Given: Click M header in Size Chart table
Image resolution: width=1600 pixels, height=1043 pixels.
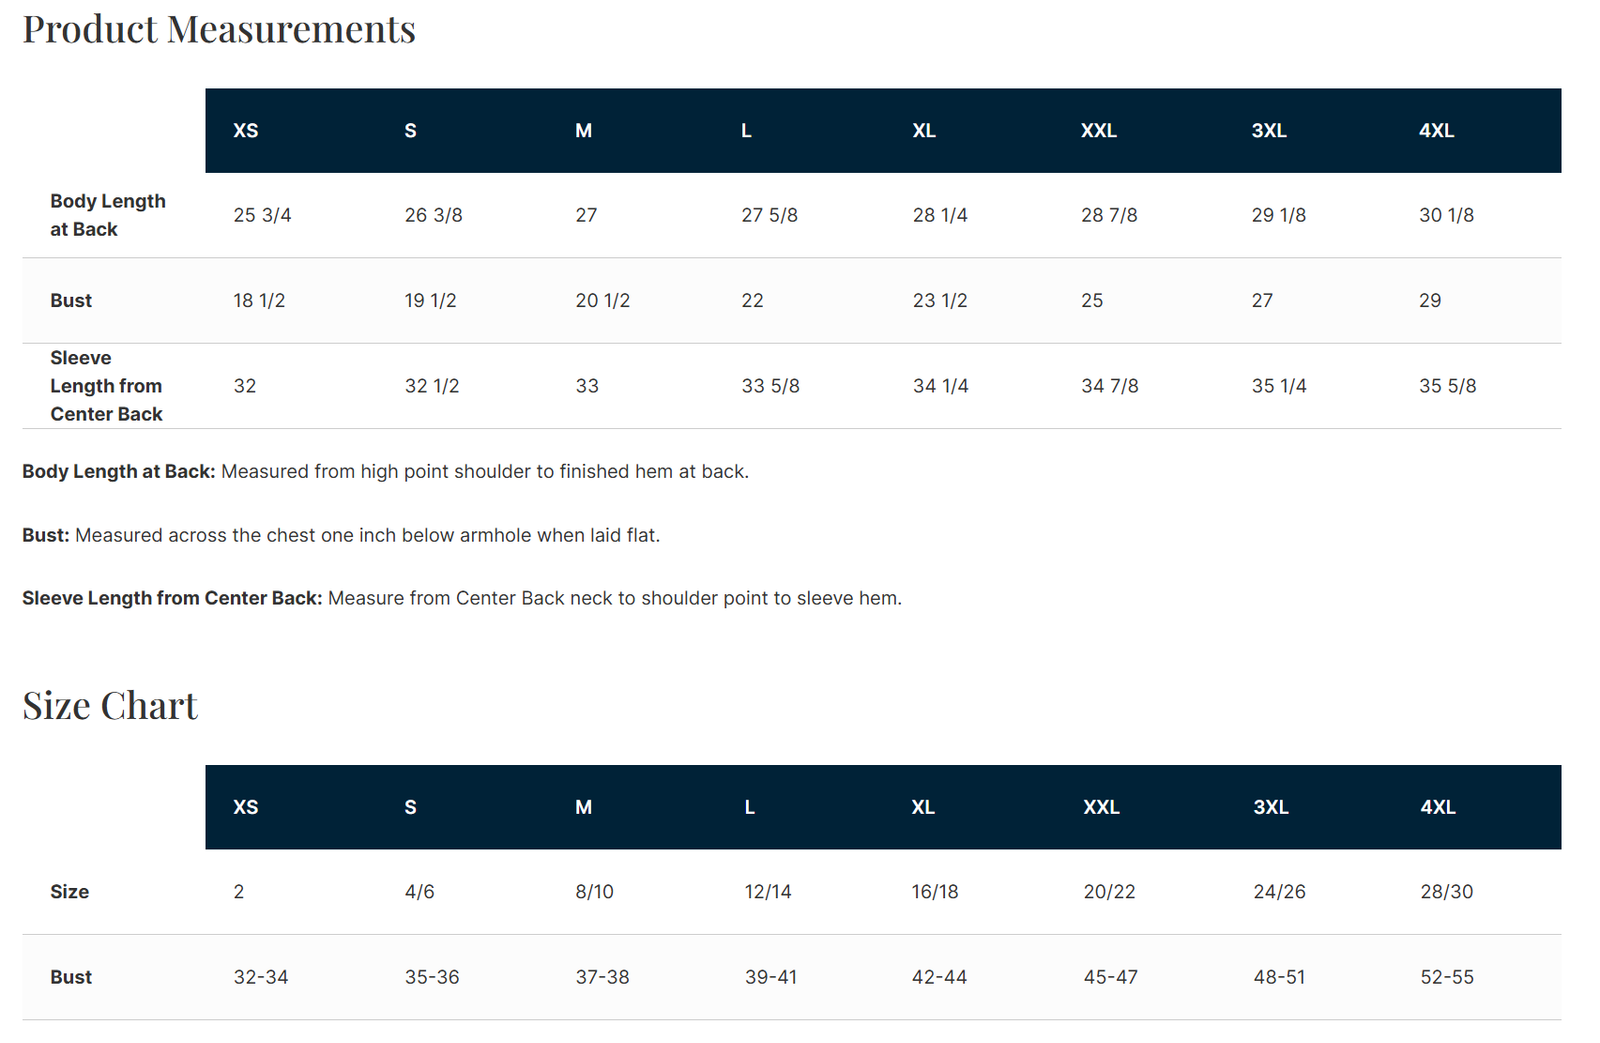Looking at the screenshot, I should click(584, 807).
